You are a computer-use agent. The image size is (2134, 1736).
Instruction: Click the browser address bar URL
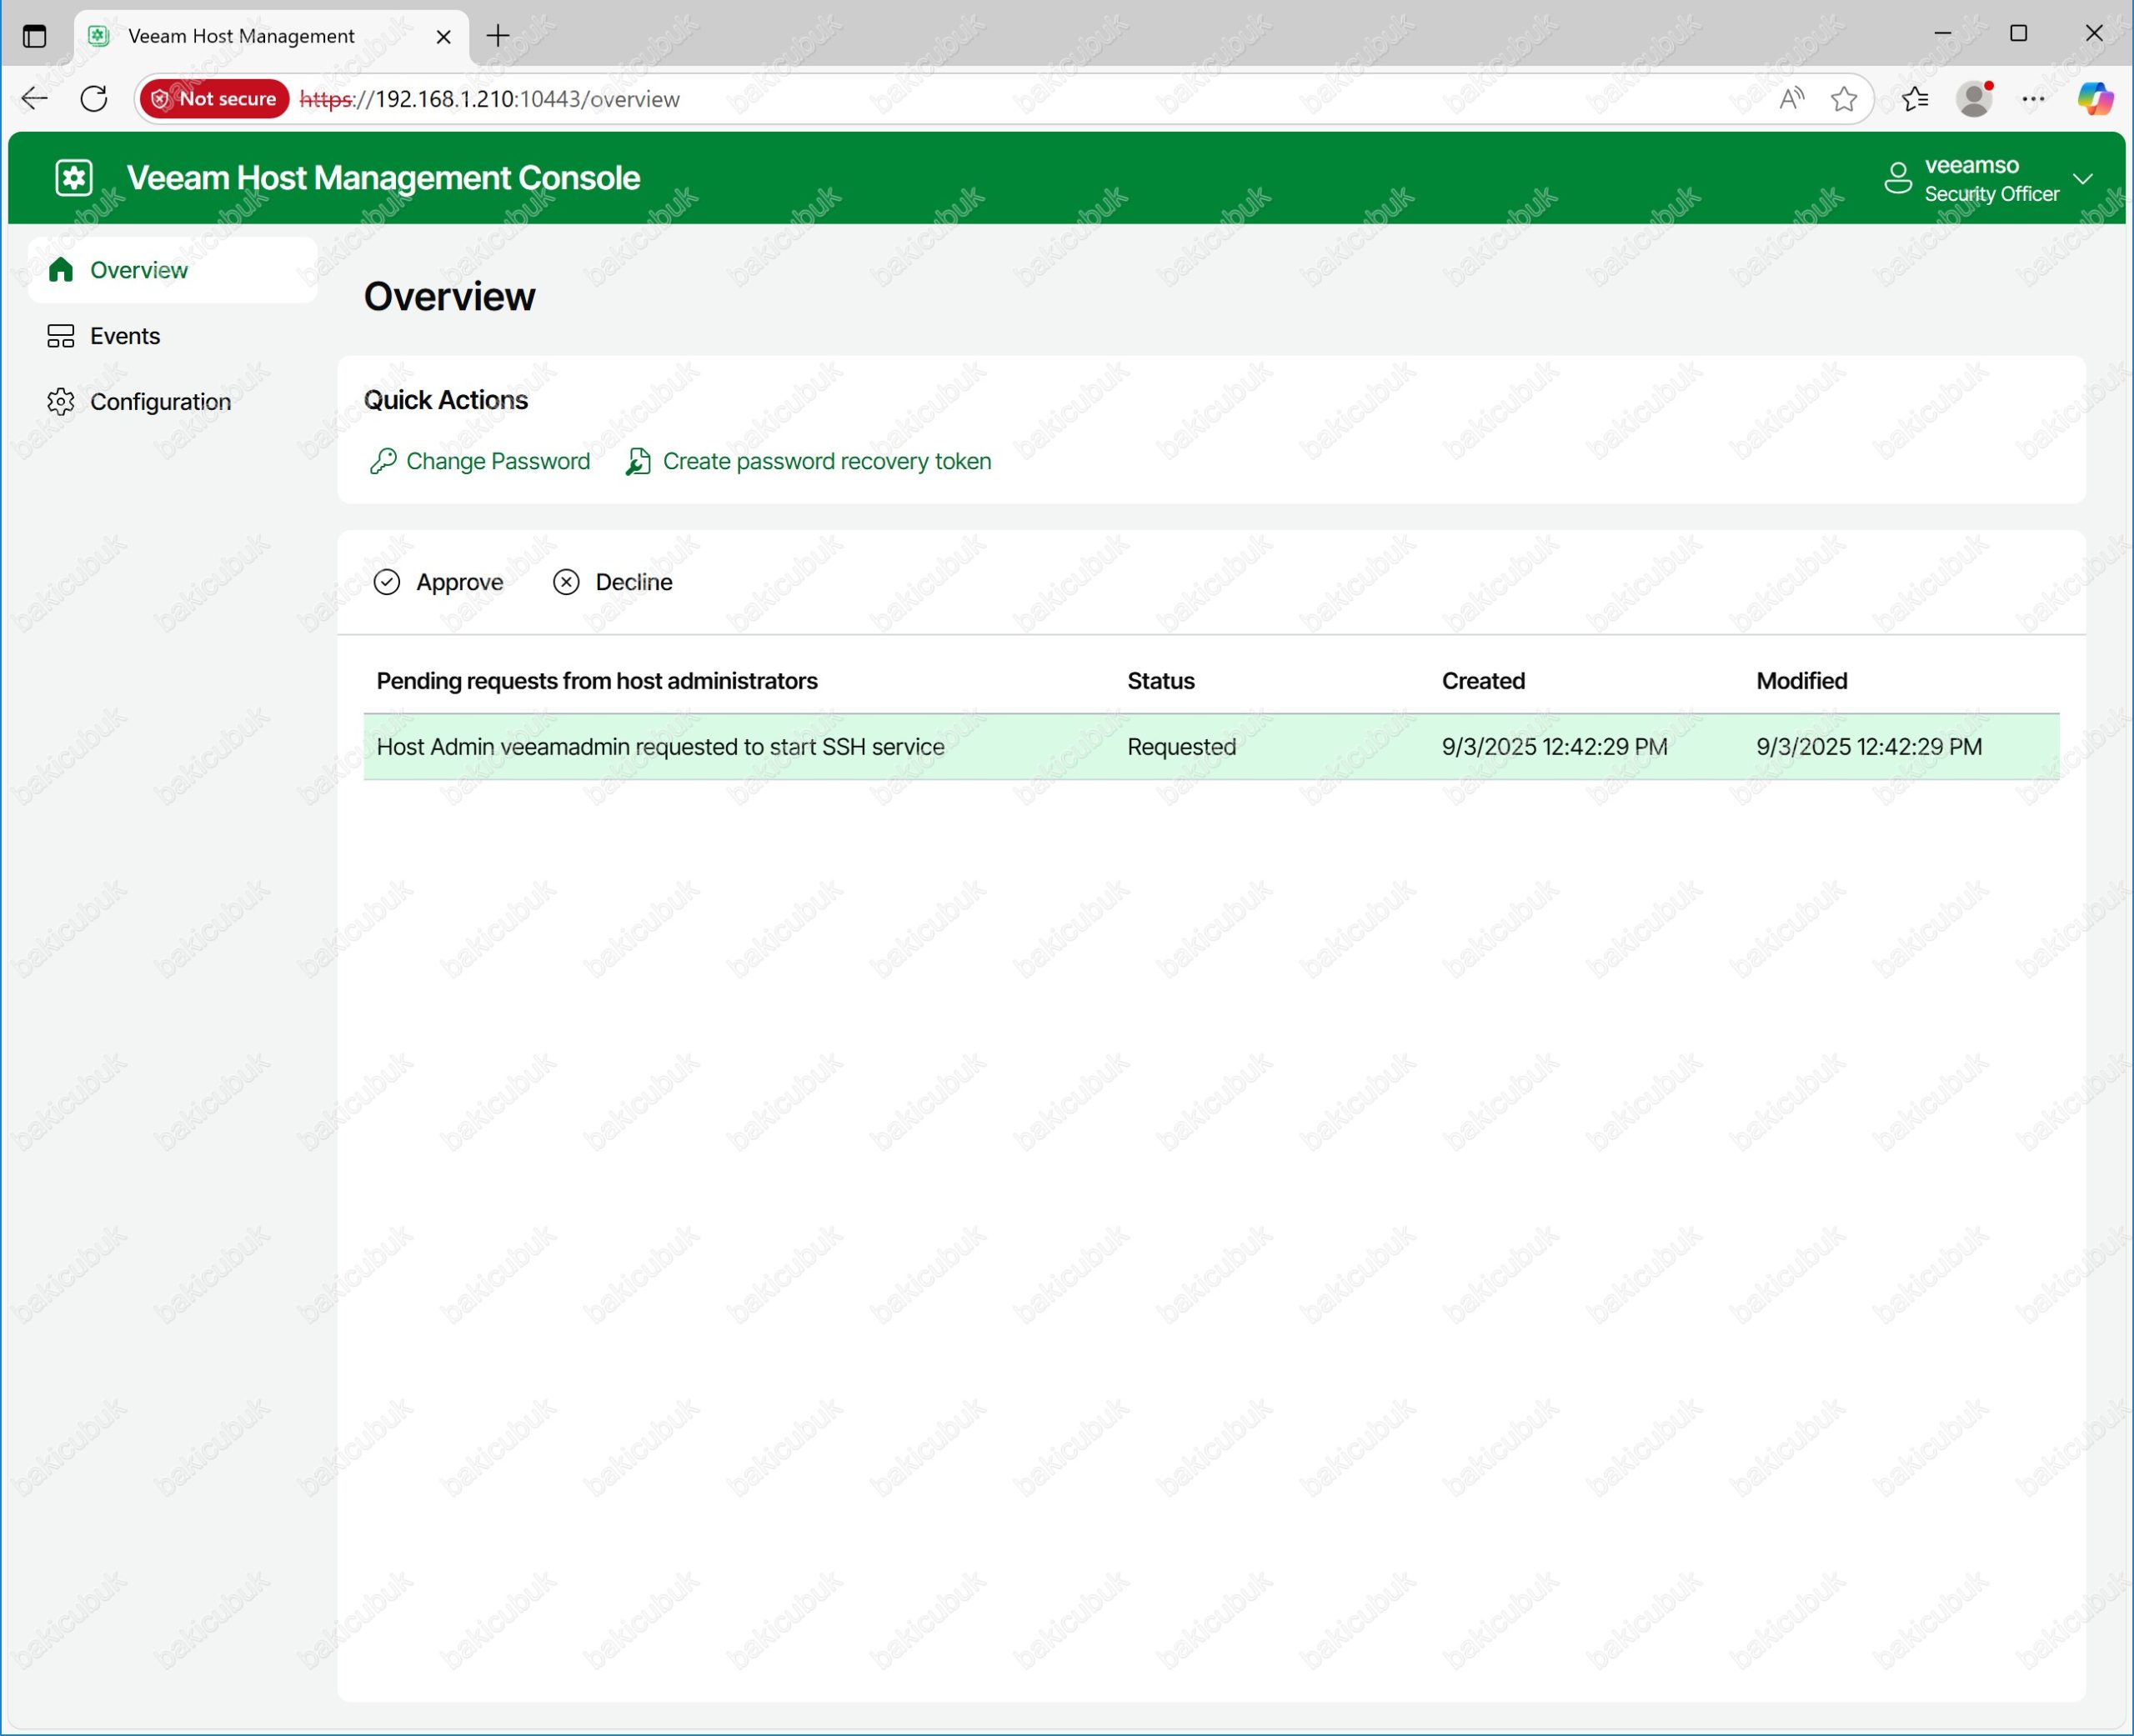[490, 99]
